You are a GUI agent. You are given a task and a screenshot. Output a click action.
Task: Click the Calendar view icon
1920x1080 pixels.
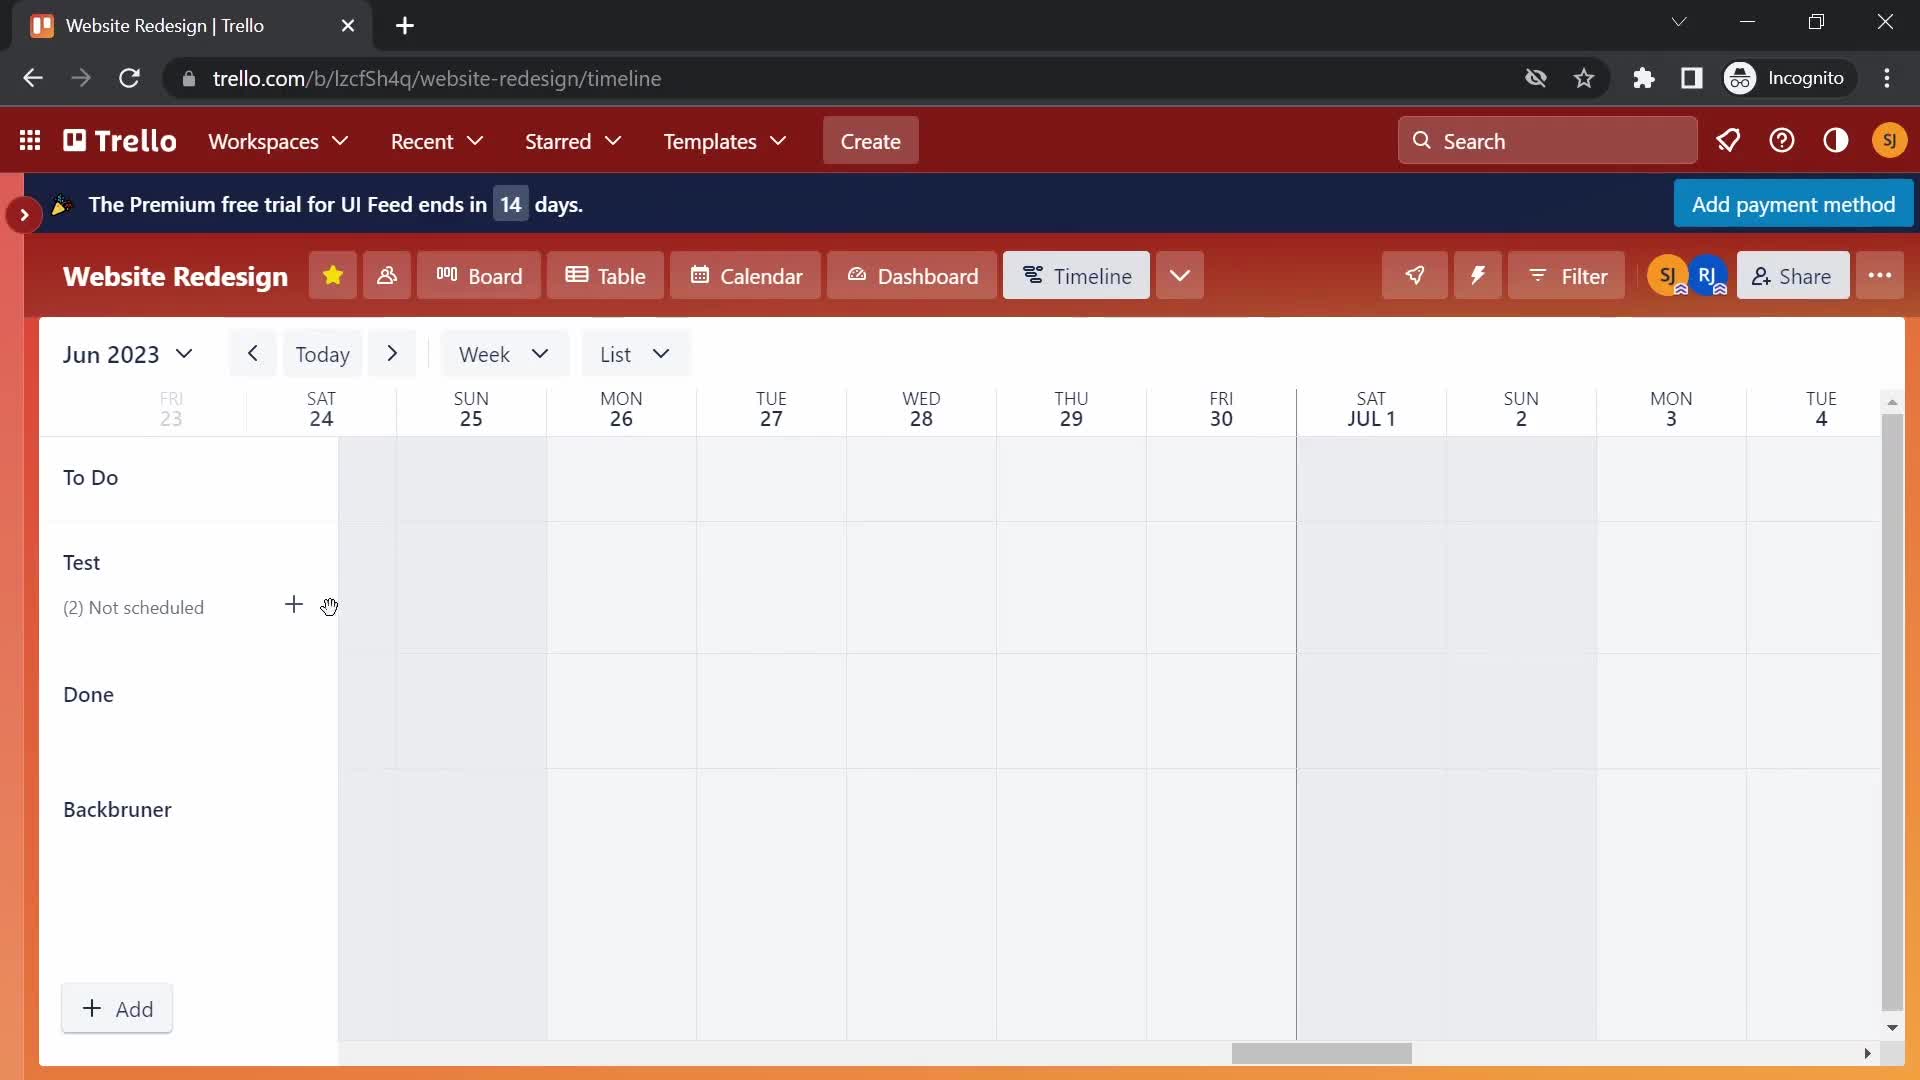(744, 274)
